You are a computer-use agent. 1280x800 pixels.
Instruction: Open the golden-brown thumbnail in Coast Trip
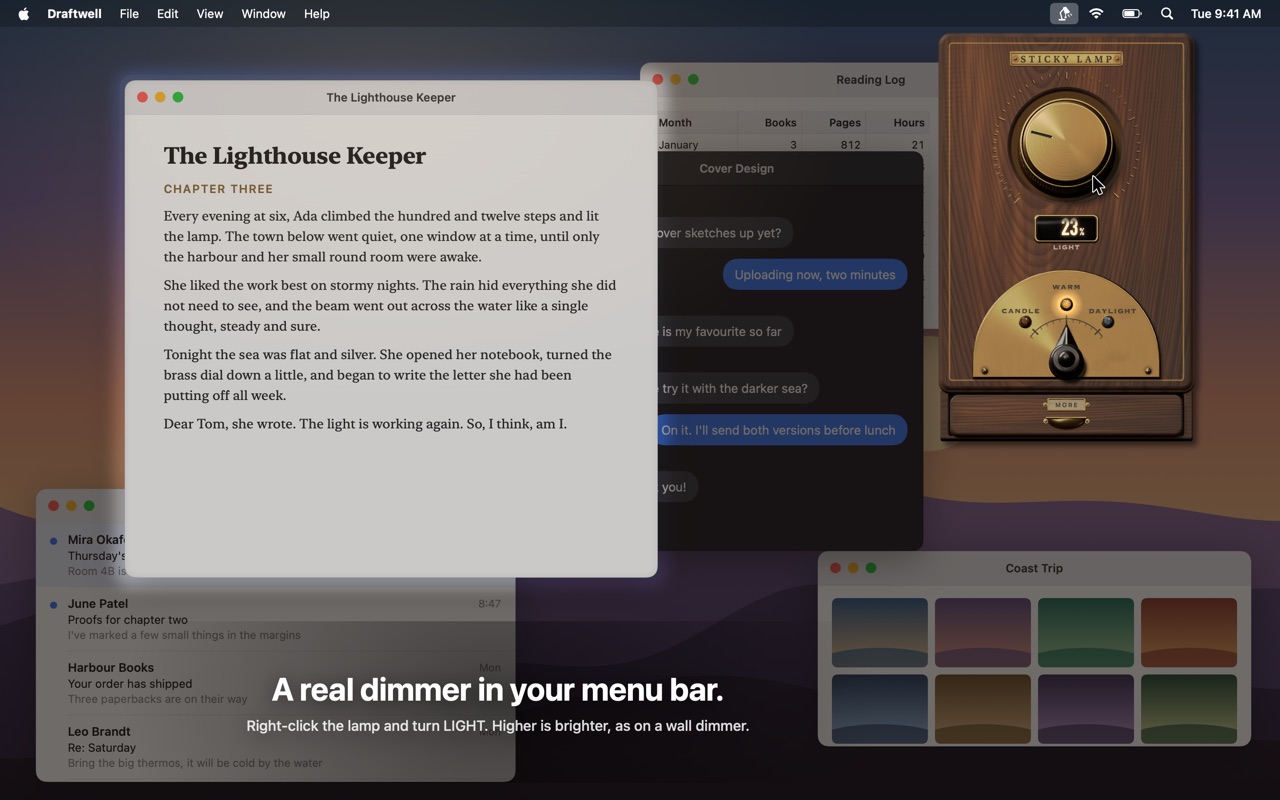click(x=983, y=709)
